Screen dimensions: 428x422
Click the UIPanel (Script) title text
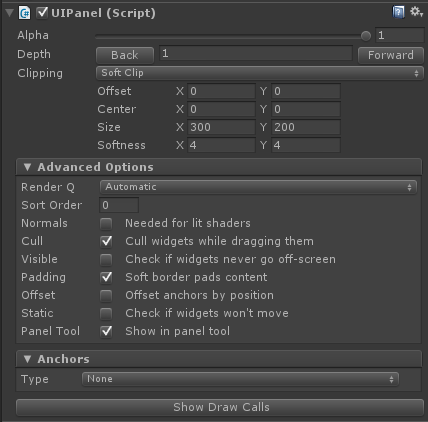pyautogui.click(x=103, y=13)
